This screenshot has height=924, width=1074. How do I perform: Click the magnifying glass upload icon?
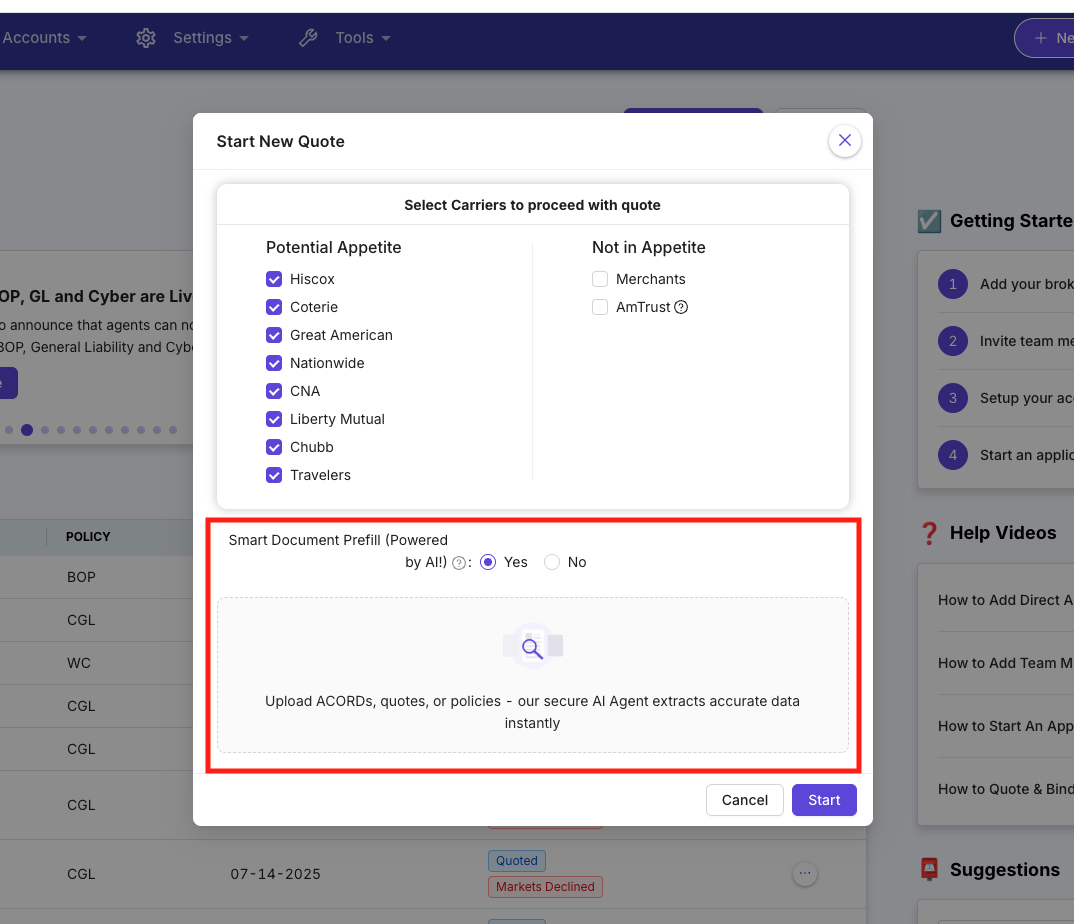click(x=532, y=646)
